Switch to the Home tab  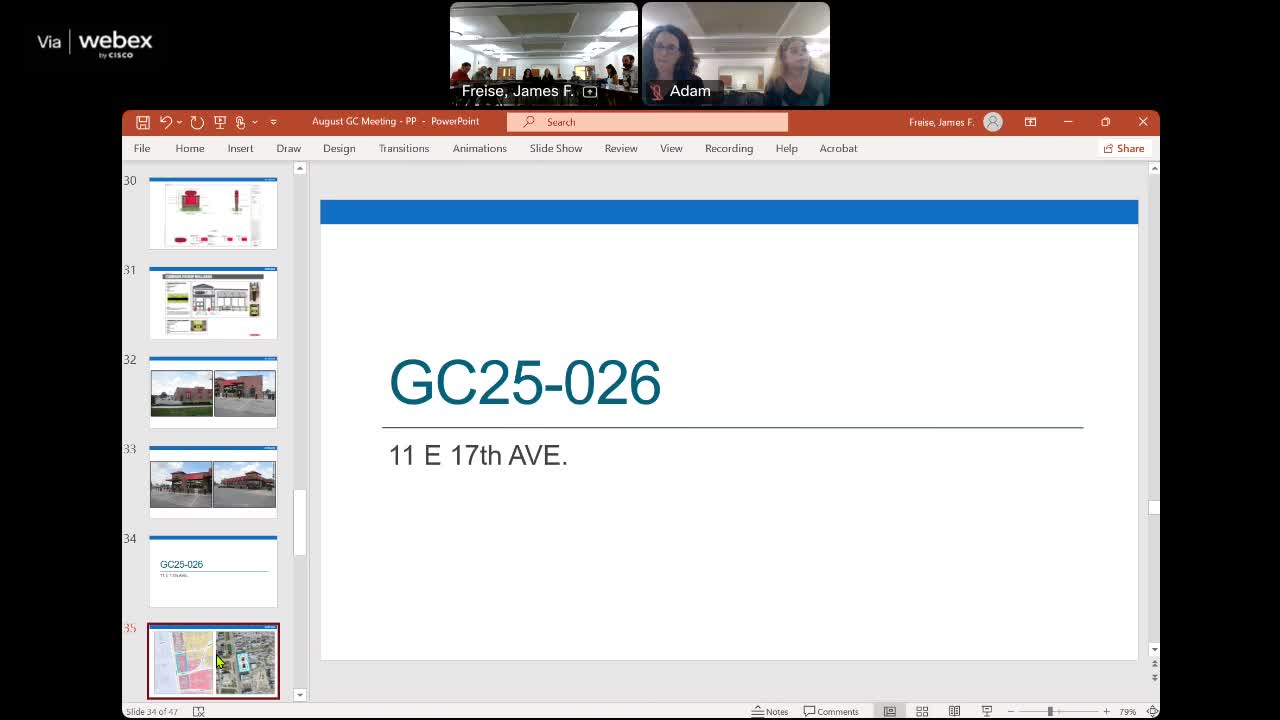click(x=190, y=148)
